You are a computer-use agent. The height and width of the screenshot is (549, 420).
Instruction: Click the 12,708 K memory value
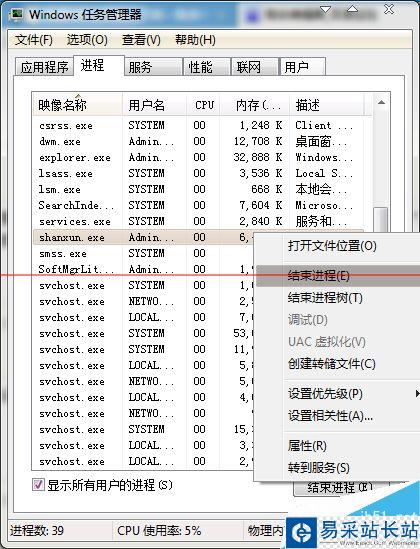(258, 141)
